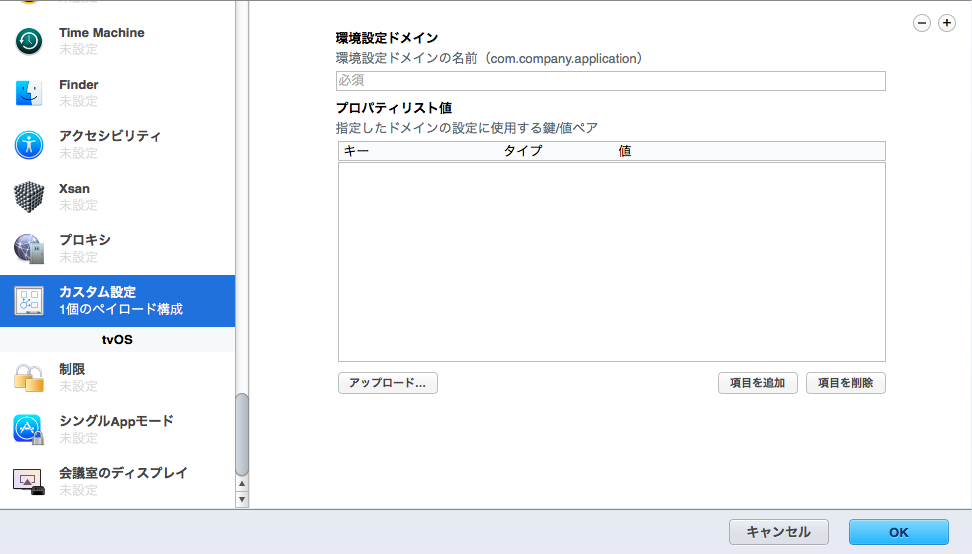Viewport: 972px width, 554px height.
Task: Click the tvOS restrictions (制限) padlock icon
Action: [x=29, y=378]
